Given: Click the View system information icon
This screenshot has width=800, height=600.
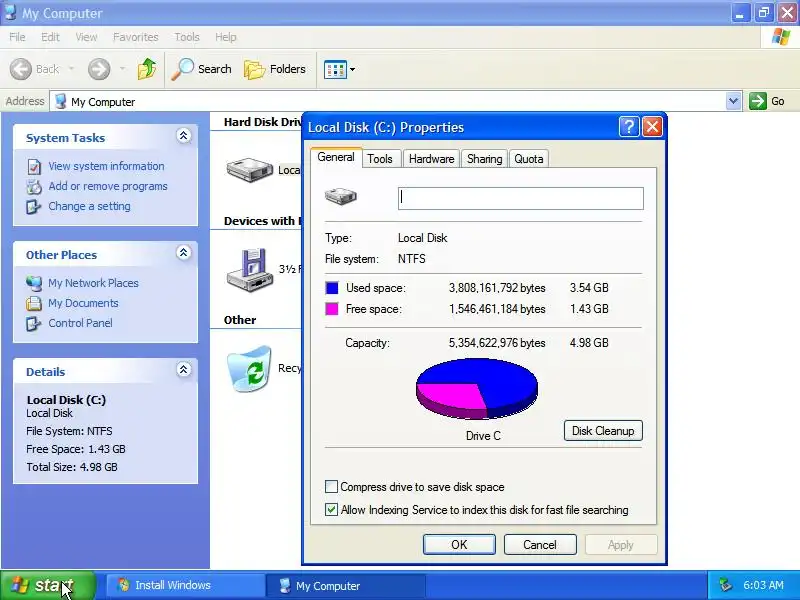Looking at the screenshot, I should pos(34,166).
